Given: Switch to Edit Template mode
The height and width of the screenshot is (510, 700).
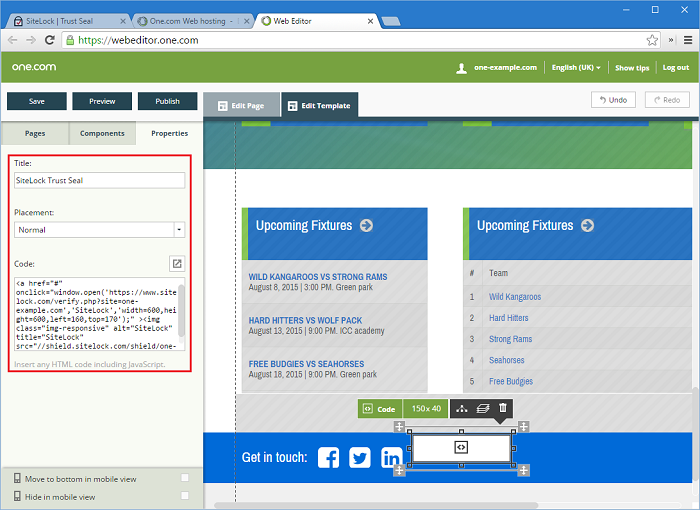Looking at the screenshot, I should coord(319,105).
